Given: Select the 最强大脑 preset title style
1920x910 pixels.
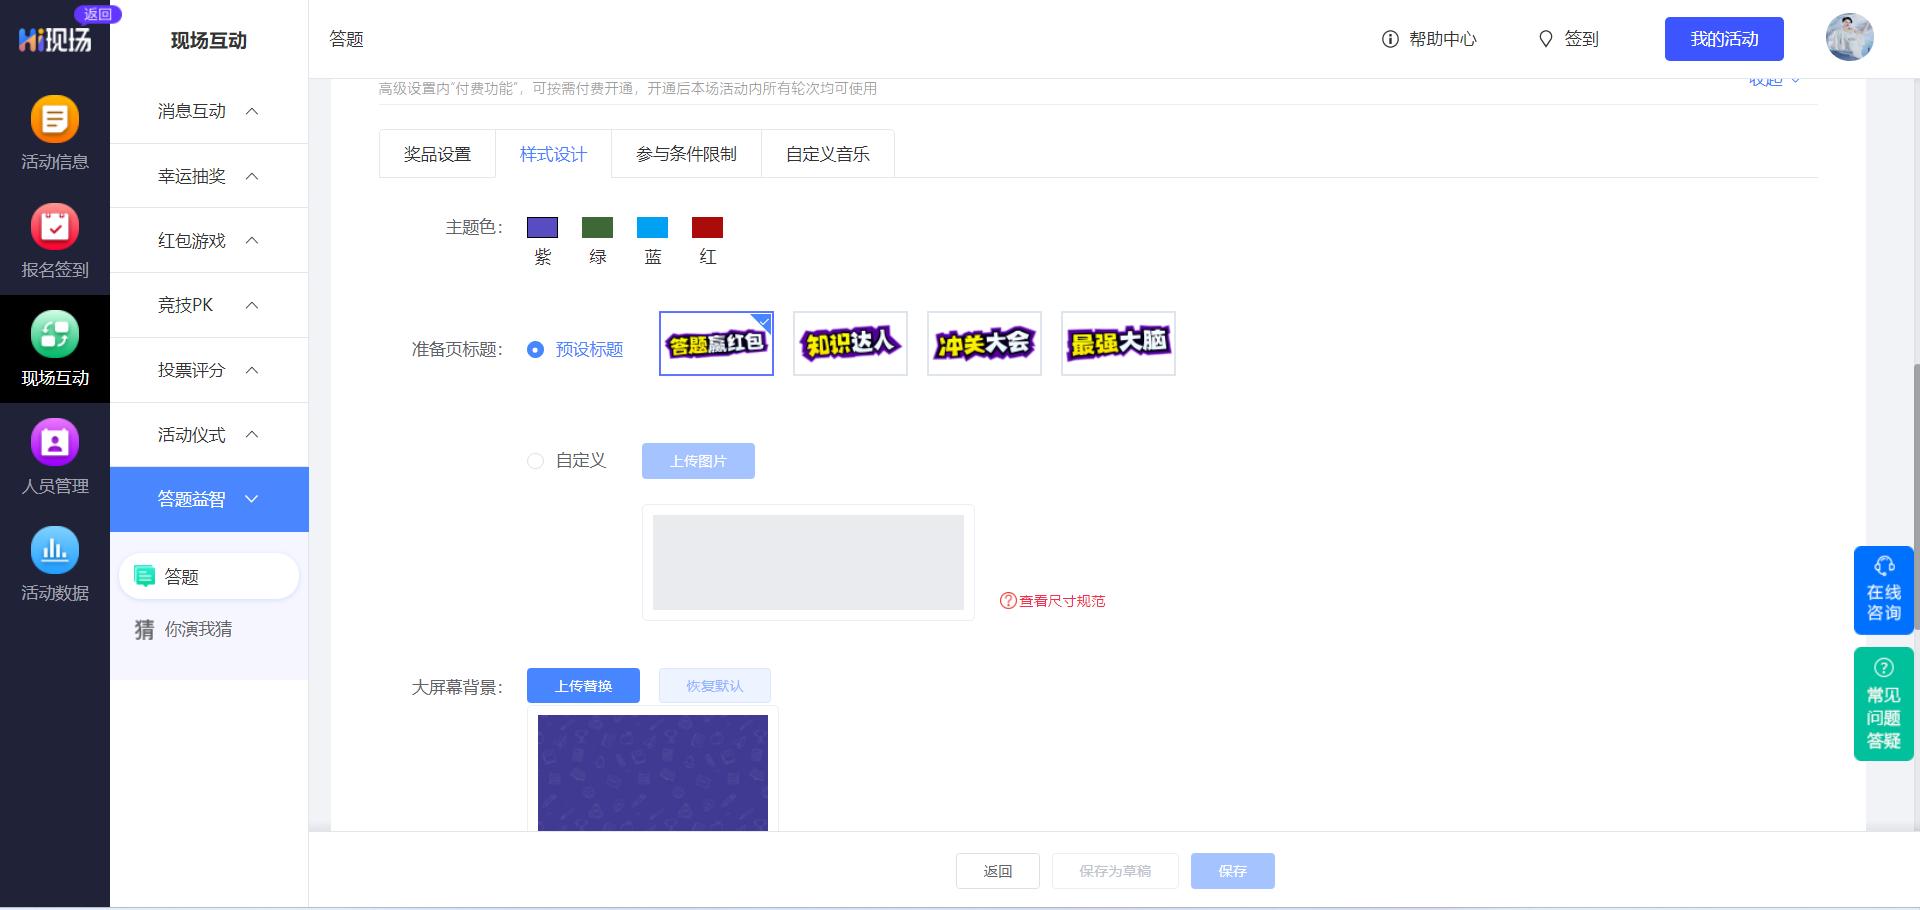Looking at the screenshot, I should click(1117, 343).
